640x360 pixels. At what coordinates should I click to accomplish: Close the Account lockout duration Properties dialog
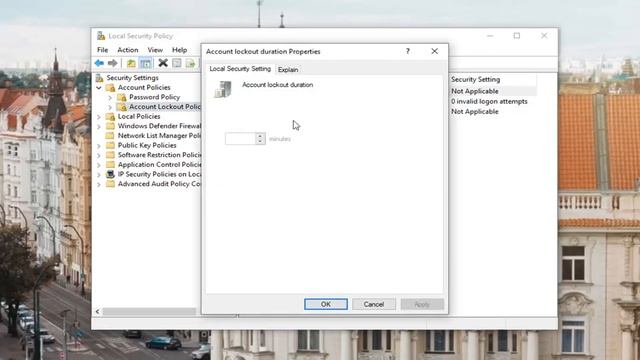coord(434,51)
